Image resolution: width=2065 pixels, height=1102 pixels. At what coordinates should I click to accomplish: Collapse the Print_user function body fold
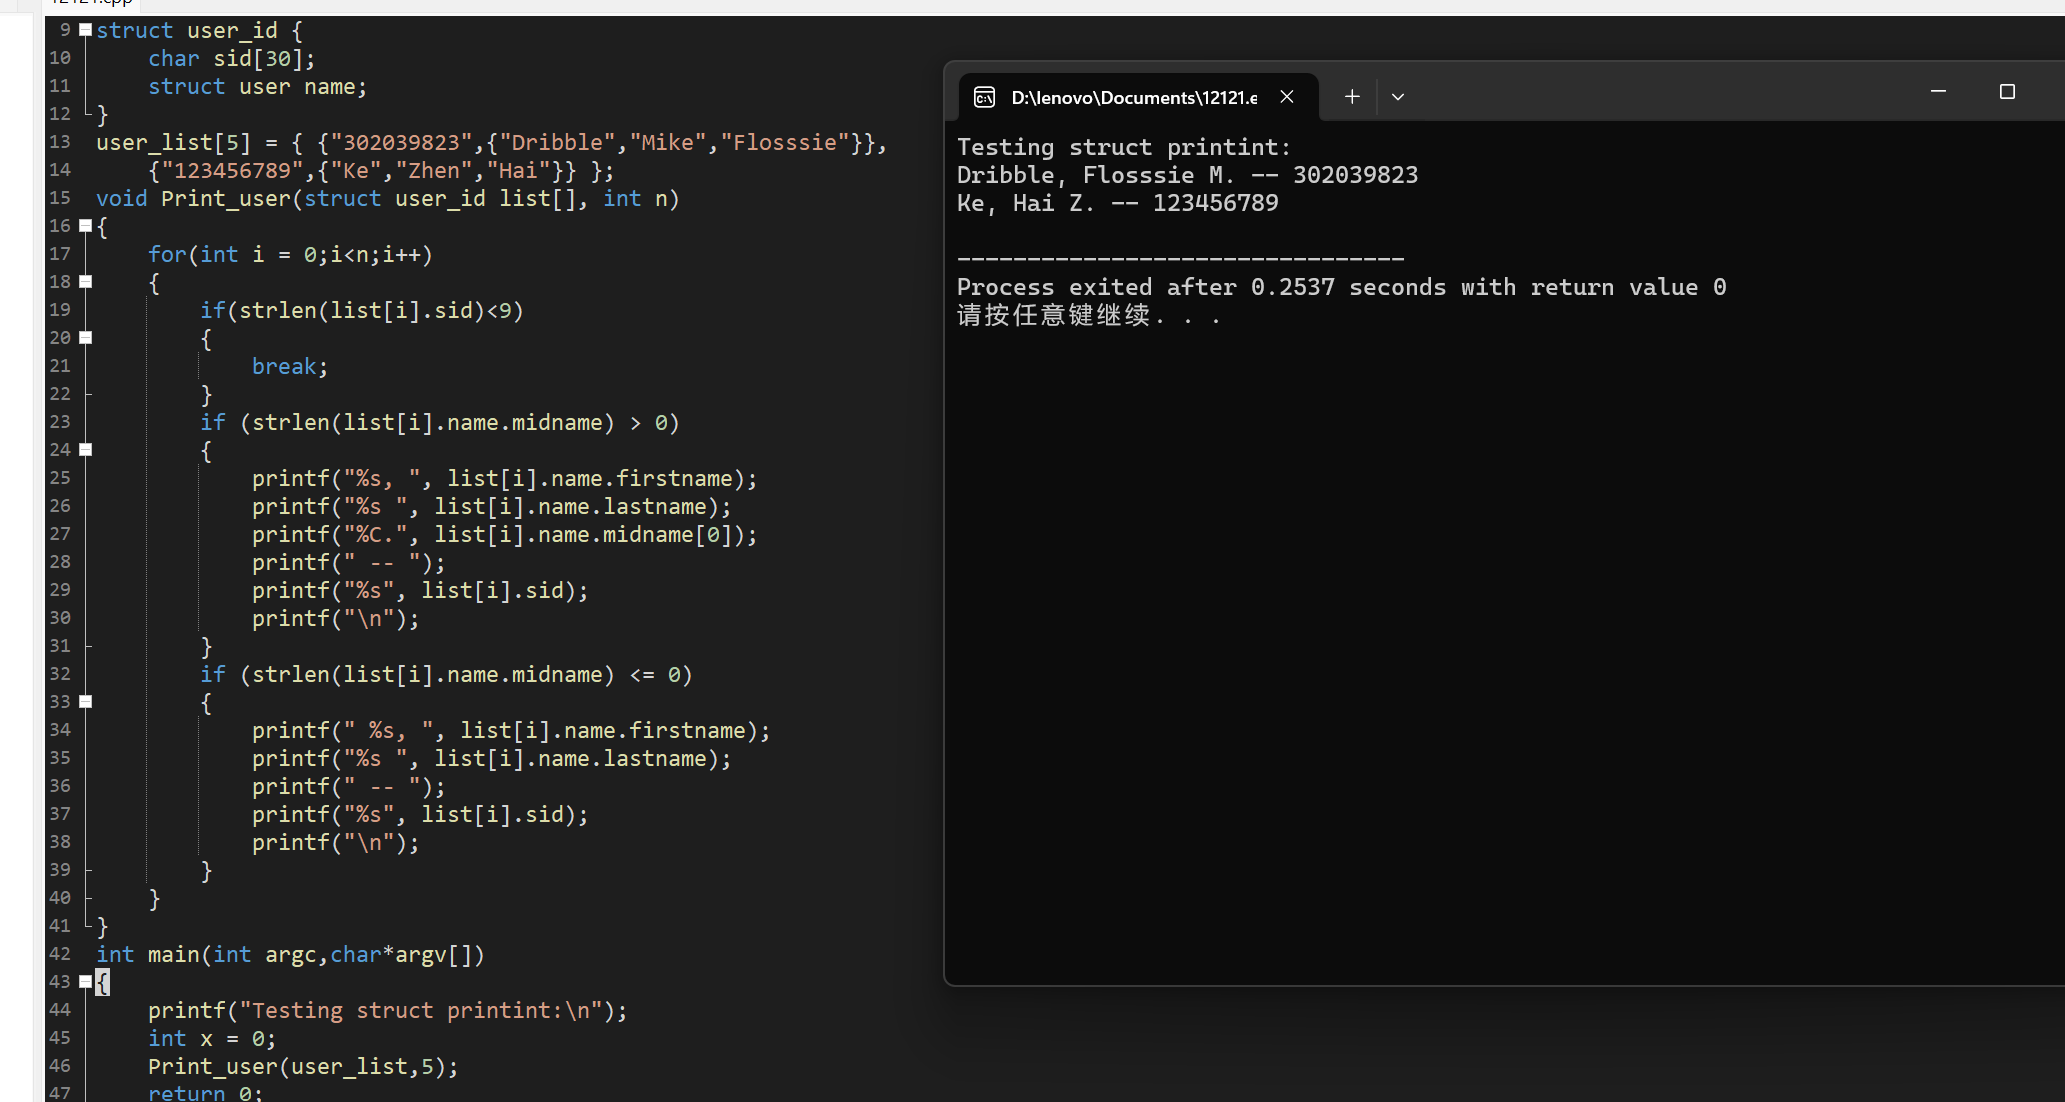click(86, 226)
